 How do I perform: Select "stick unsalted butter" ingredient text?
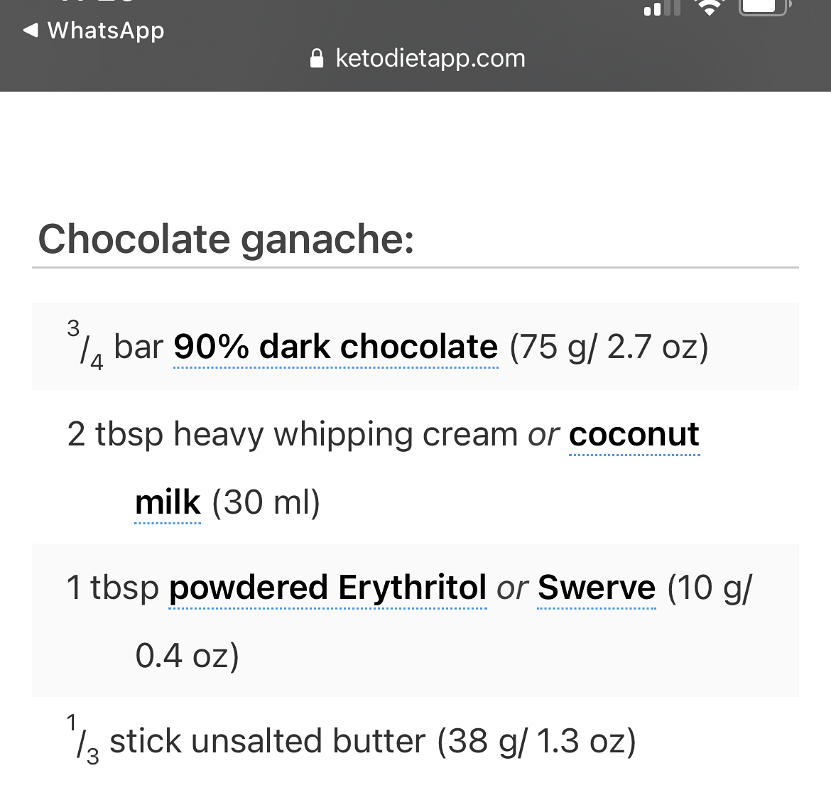[x=267, y=742]
